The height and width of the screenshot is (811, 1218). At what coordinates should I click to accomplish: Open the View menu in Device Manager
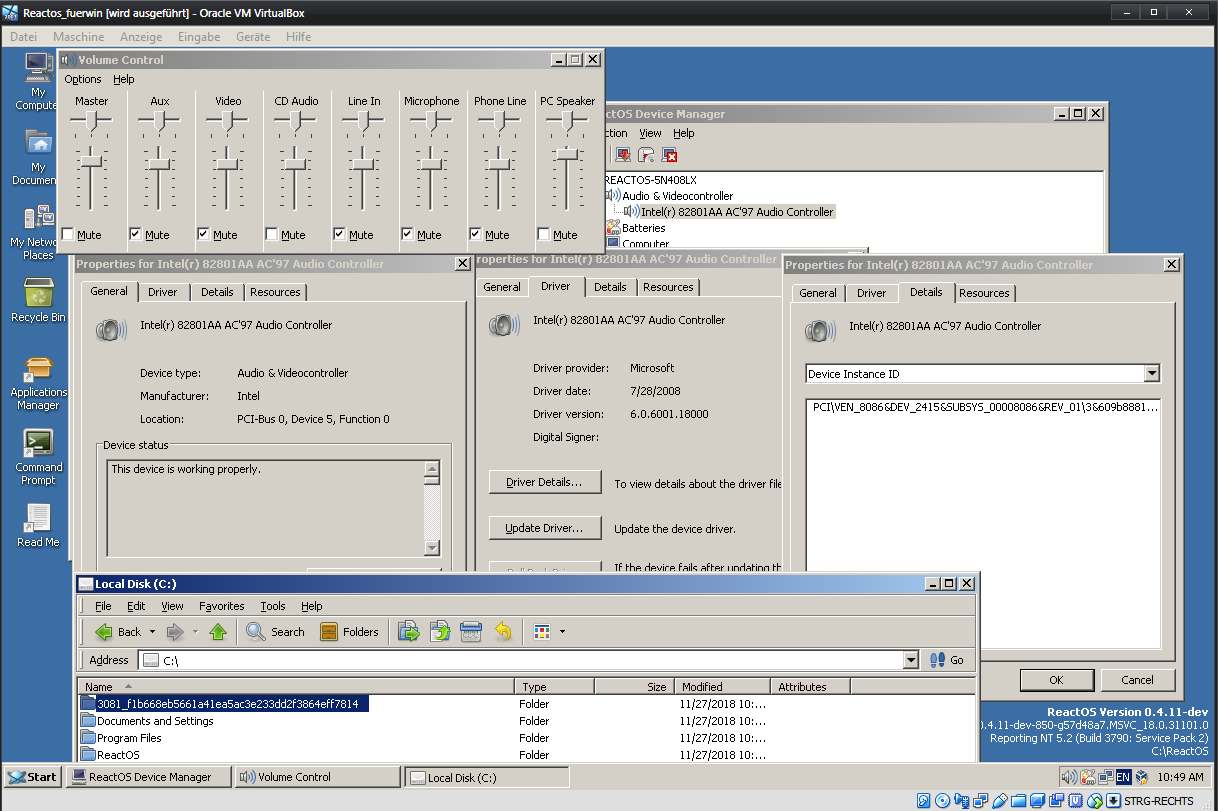(x=650, y=133)
